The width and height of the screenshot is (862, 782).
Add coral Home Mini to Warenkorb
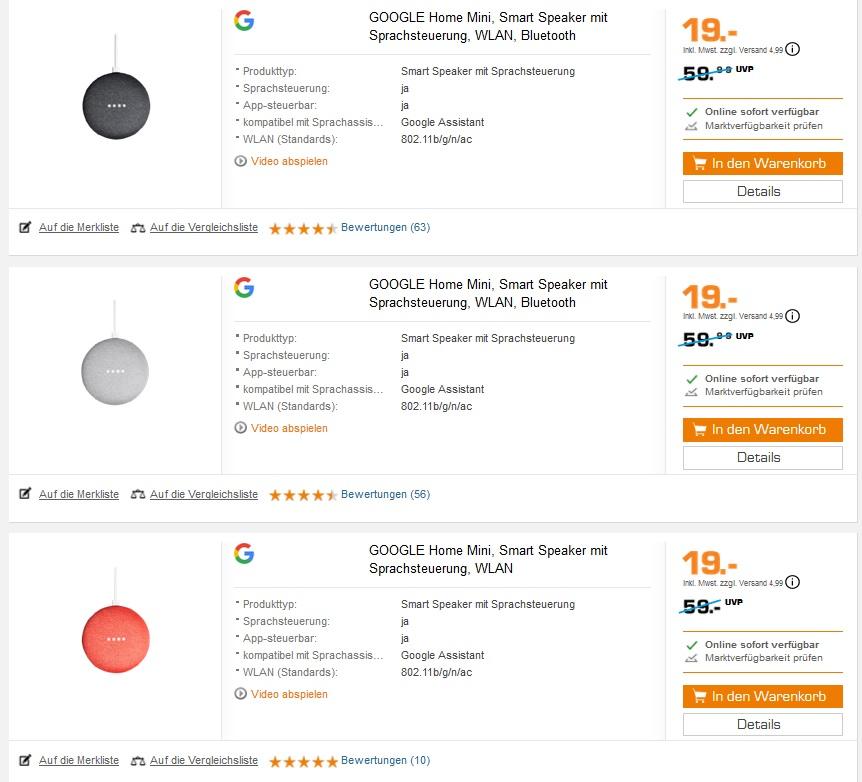(762, 696)
